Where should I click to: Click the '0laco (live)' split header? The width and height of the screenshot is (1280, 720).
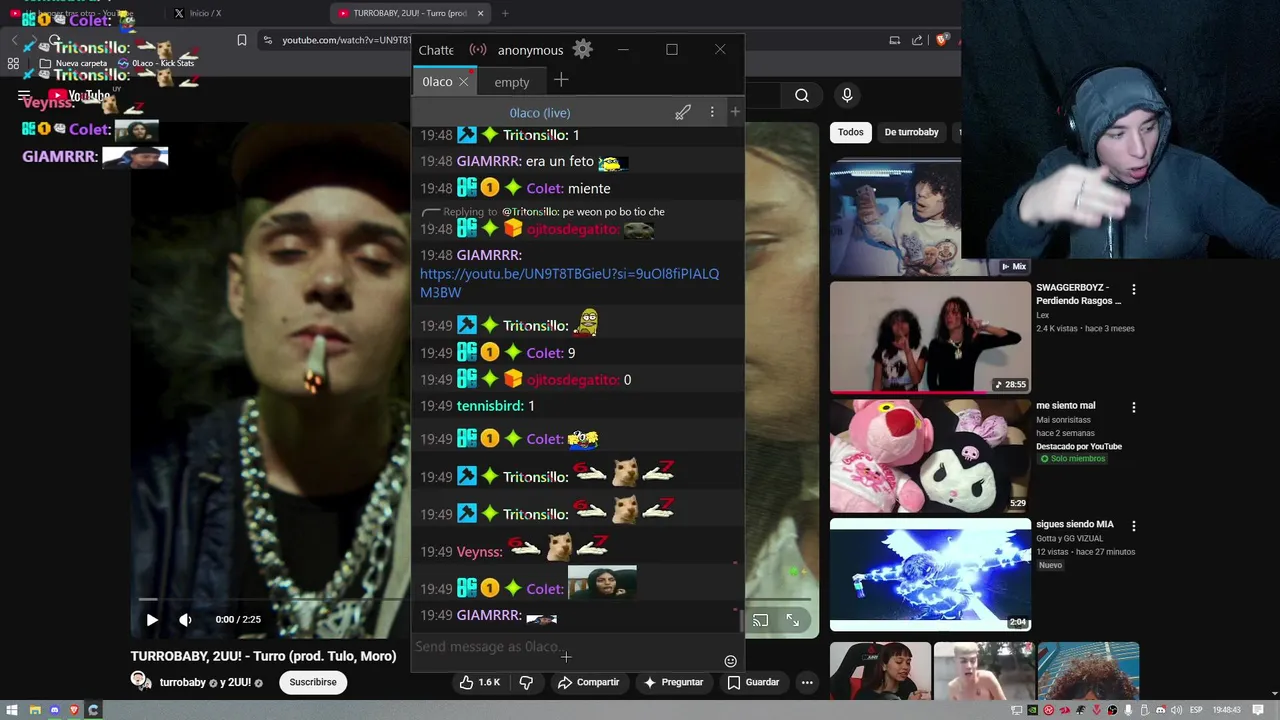click(540, 113)
